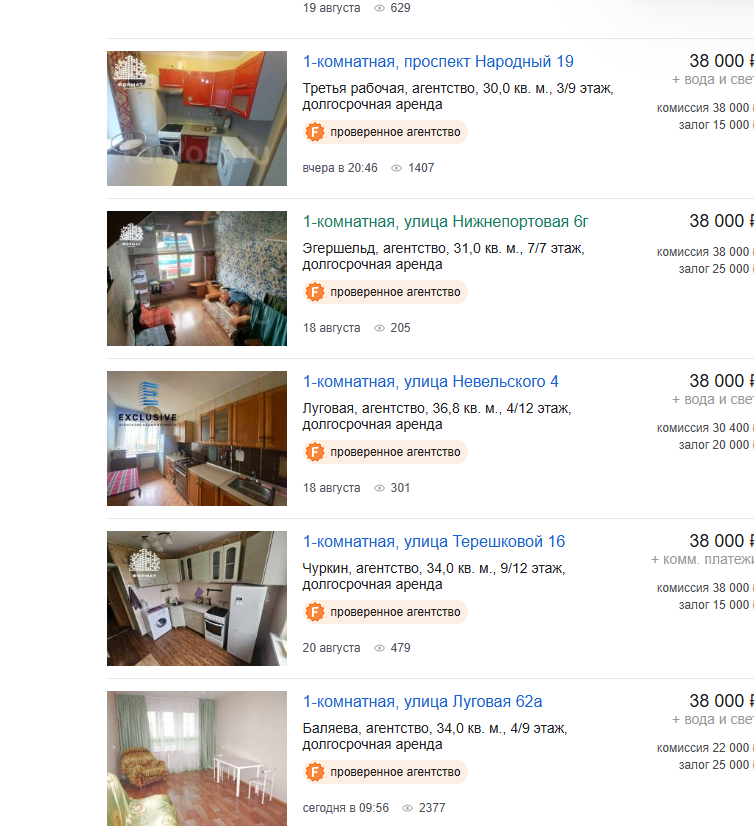This screenshot has width=754, height=833.
Task: Click views eye icon showing 629
Action: coord(379,8)
